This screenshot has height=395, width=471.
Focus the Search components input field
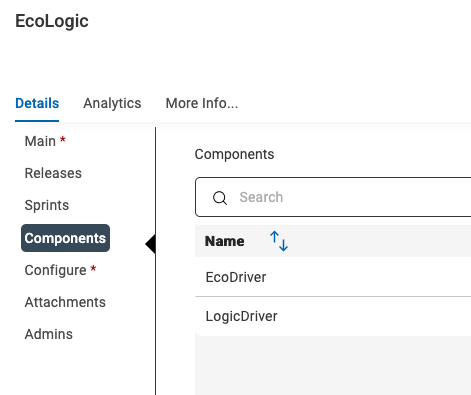(x=333, y=197)
